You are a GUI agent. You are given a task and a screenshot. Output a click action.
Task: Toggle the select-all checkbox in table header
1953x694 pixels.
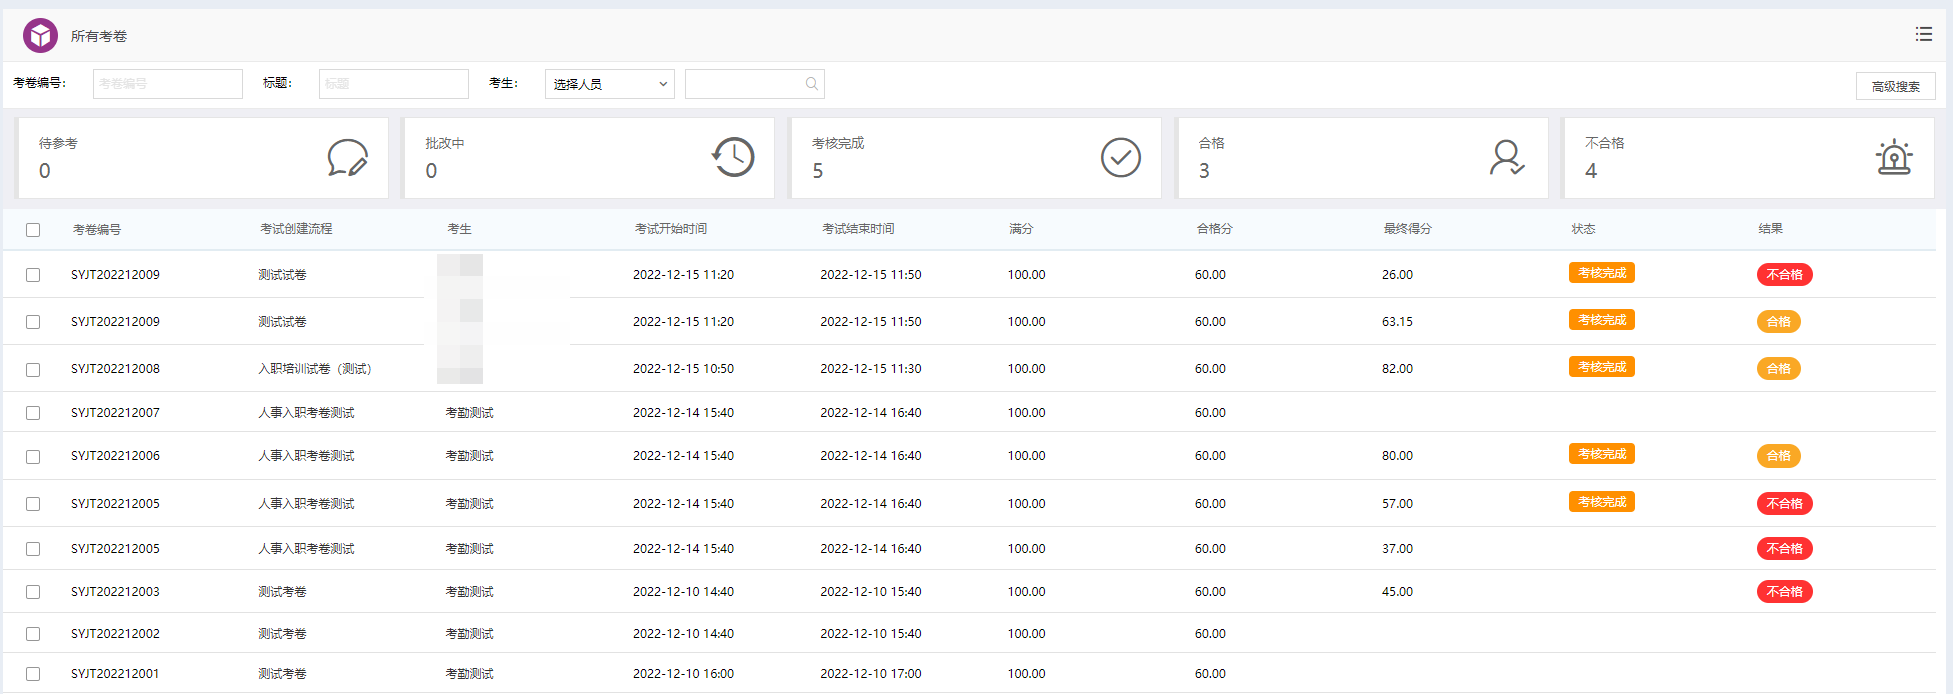coord(33,230)
